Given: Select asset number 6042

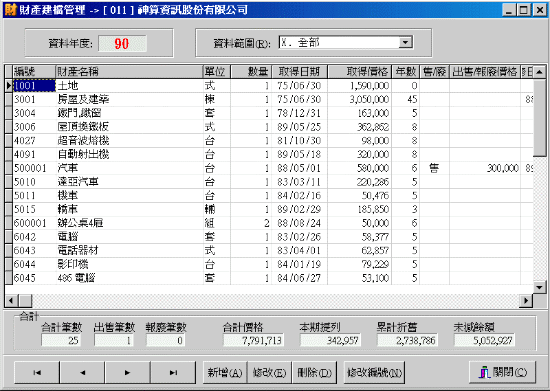Looking at the screenshot, I should pyautogui.click(x=34, y=237).
